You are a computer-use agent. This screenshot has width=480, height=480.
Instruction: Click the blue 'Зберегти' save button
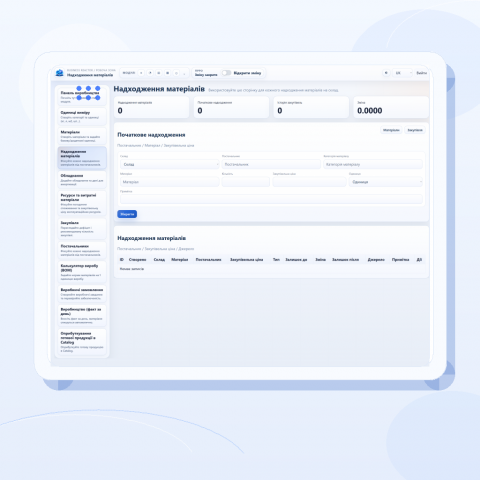127,214
